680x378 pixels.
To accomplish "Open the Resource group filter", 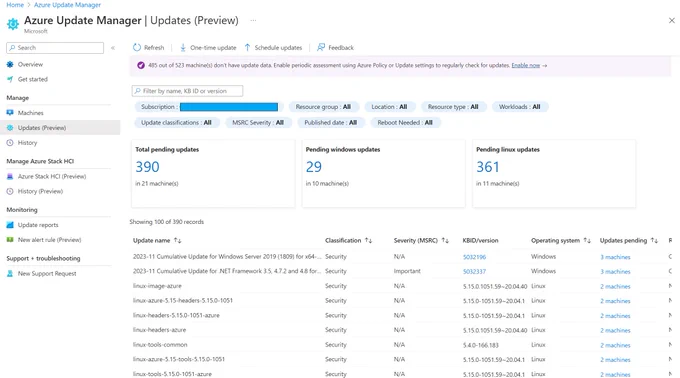I will click(323, 107).
